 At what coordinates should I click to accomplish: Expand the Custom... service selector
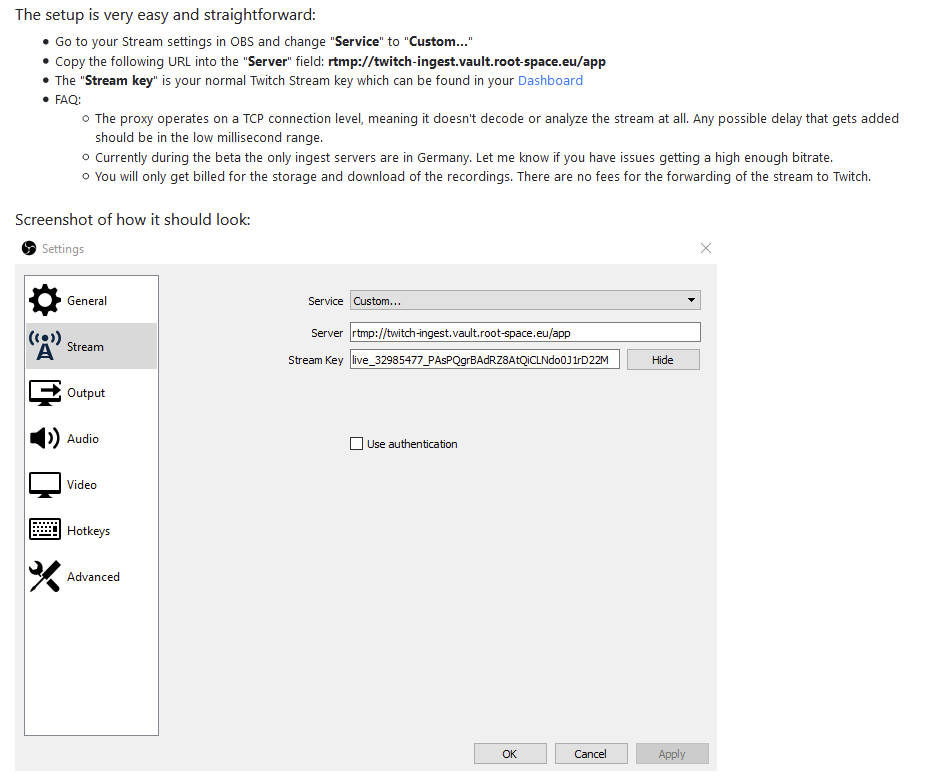(x=525, y=300)
